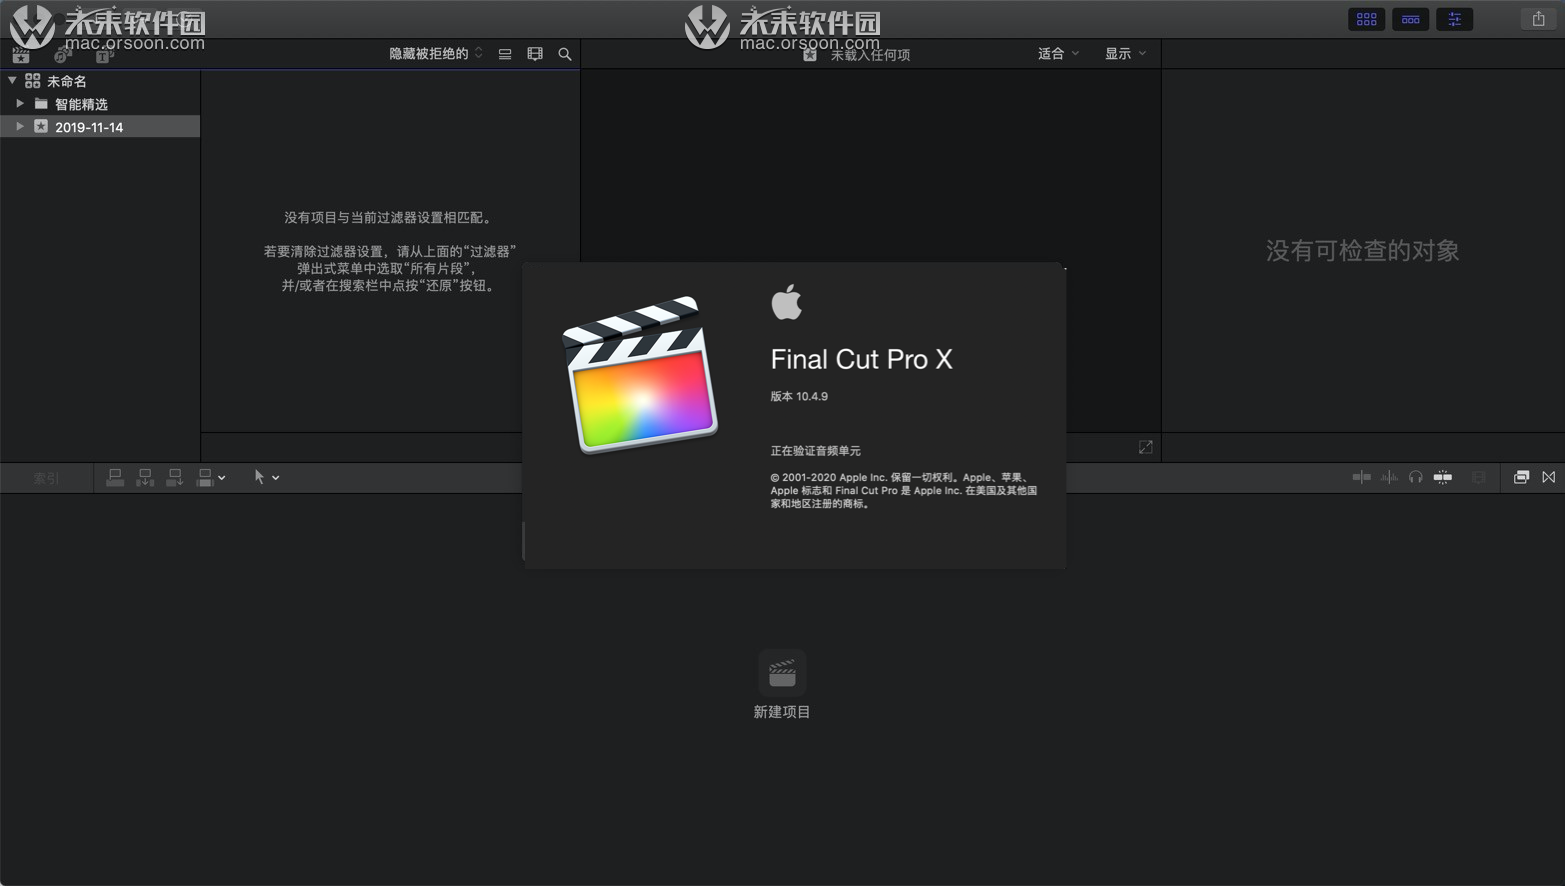Choose the Select arrow tool
The height and width of the screenshot is (886, 1565).
(x=259, y=478)
